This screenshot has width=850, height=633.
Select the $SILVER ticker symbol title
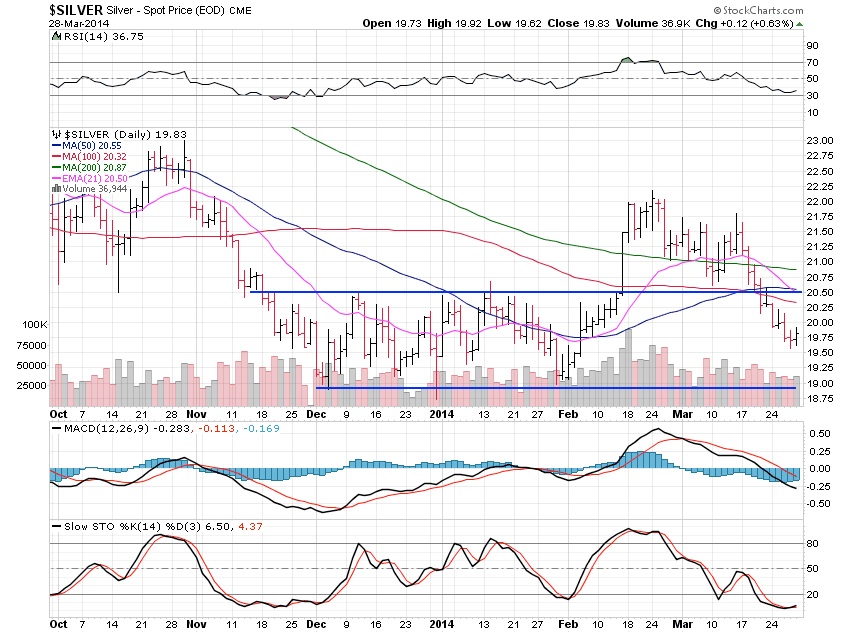(x=76, y=10)
